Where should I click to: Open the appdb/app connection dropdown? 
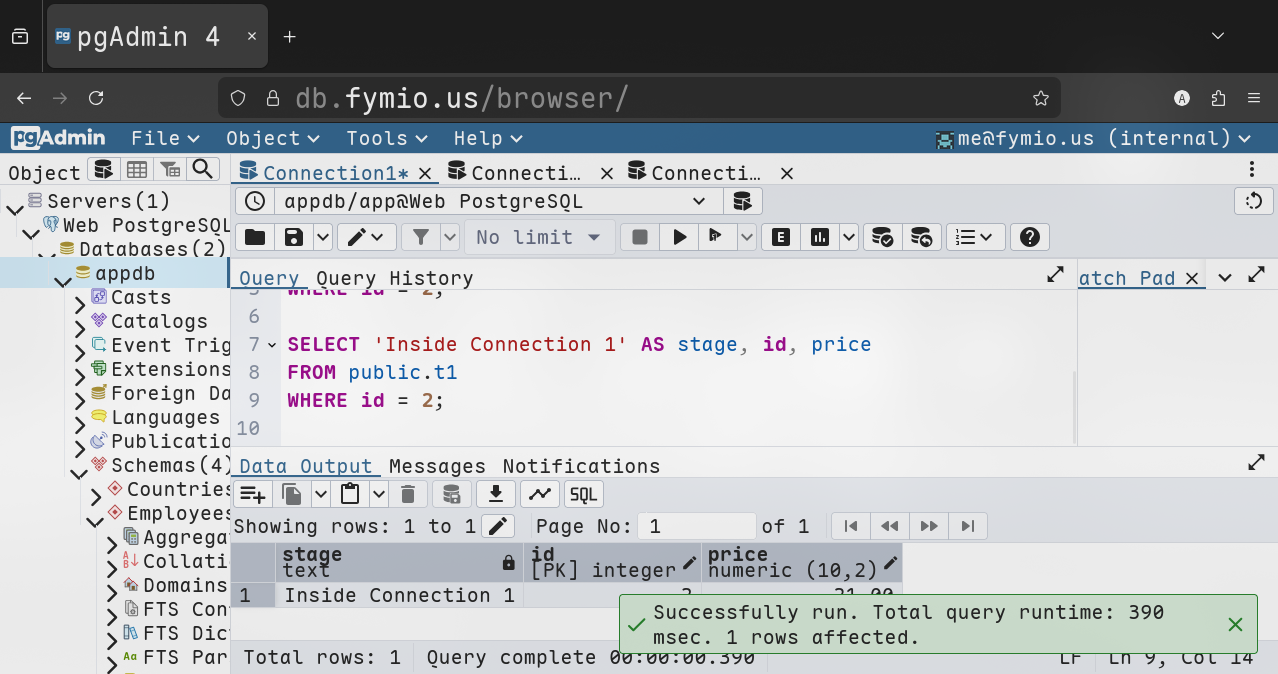(x=698, y=201)
